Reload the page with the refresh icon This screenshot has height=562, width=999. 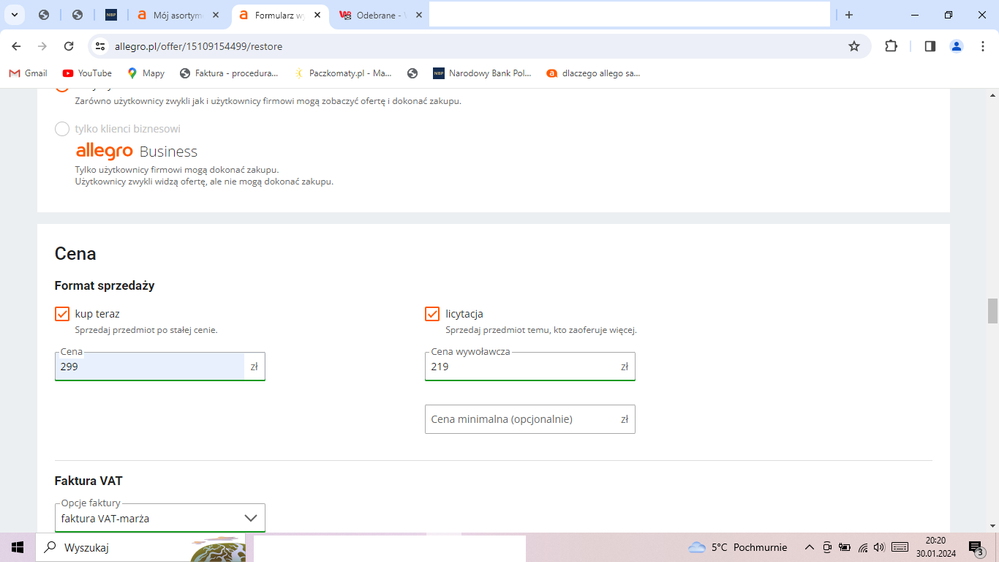pyautogui.click(x=68, y=46)
